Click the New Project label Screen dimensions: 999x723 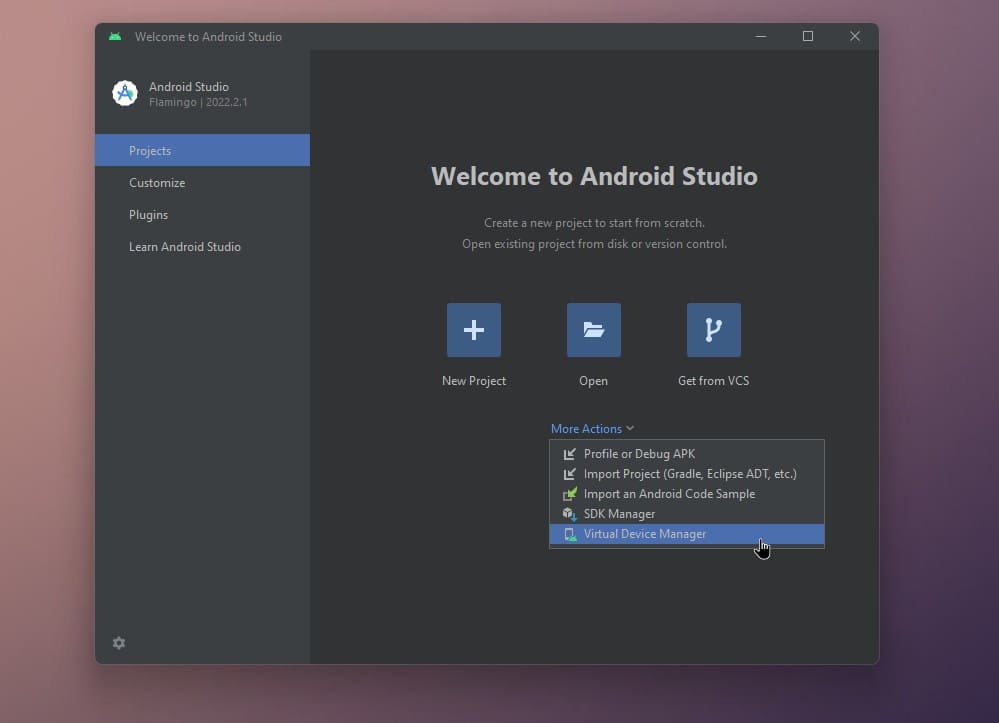pyautogui.click(x=474, y=381)
